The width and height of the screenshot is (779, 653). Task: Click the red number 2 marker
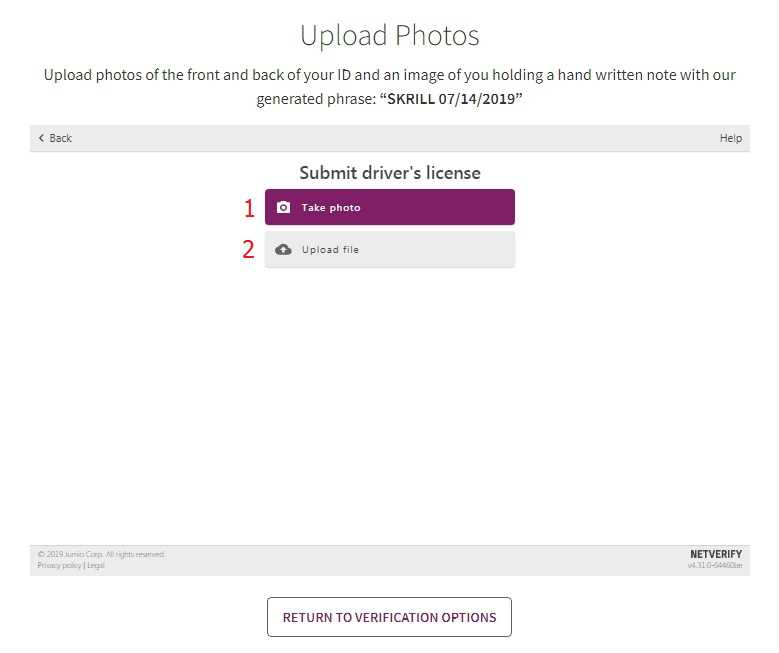249,250
